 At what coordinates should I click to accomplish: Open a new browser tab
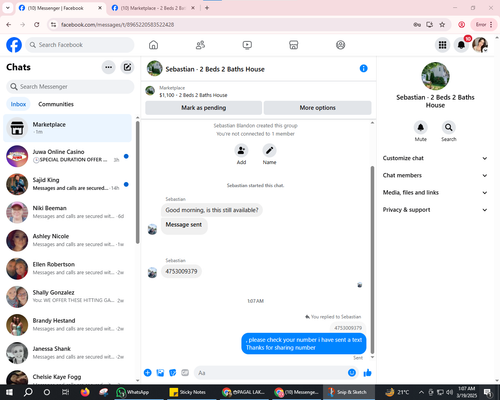point(207,8)
